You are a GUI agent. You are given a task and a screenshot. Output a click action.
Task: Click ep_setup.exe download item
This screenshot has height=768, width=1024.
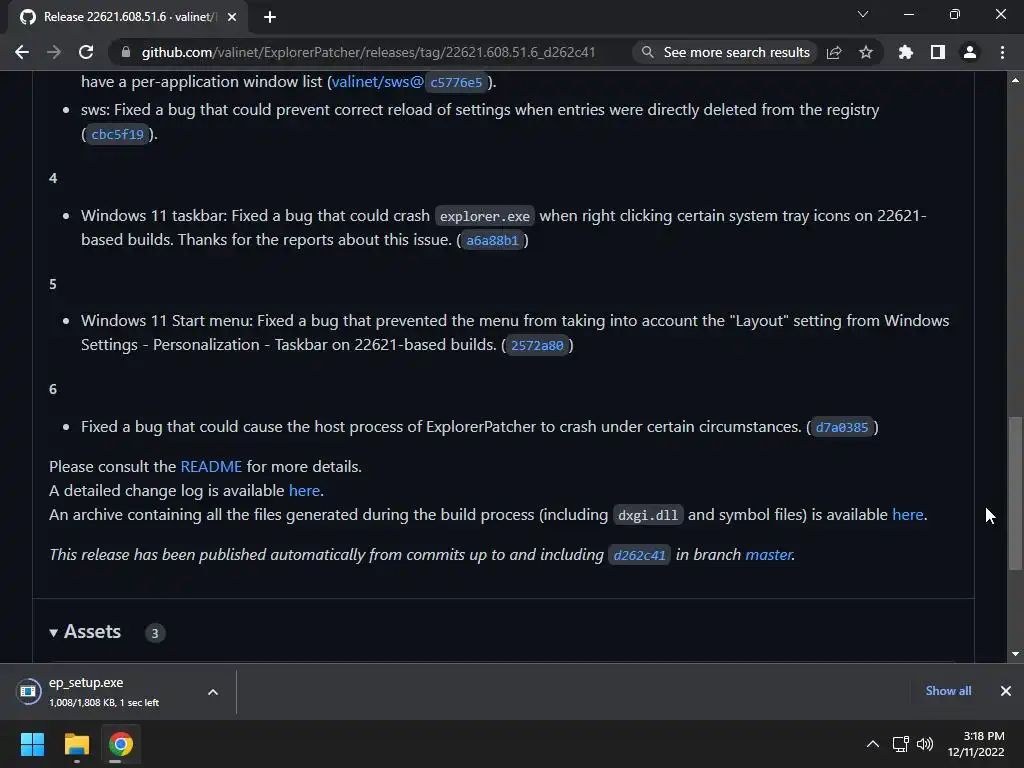coord(118,692)
